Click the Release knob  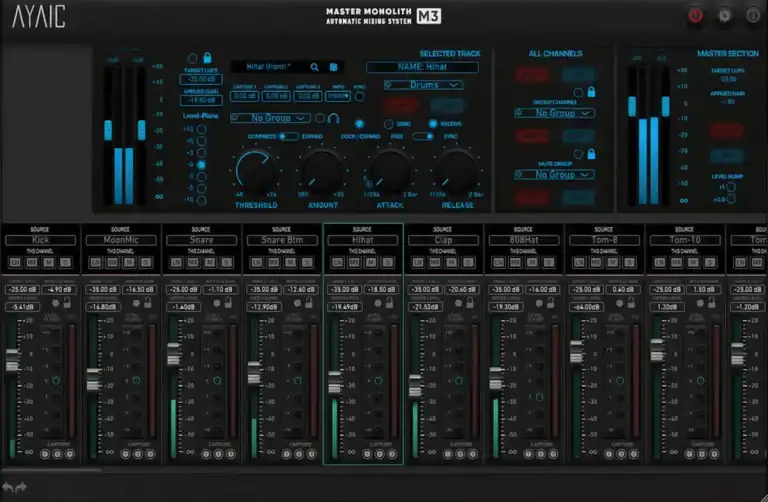point(457,171)
